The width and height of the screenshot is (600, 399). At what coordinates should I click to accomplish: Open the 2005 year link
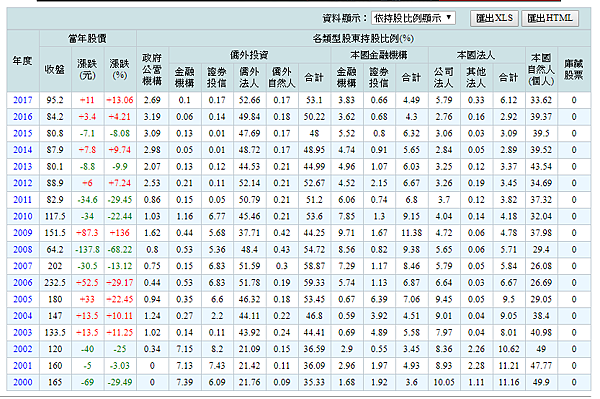point(23,300)
